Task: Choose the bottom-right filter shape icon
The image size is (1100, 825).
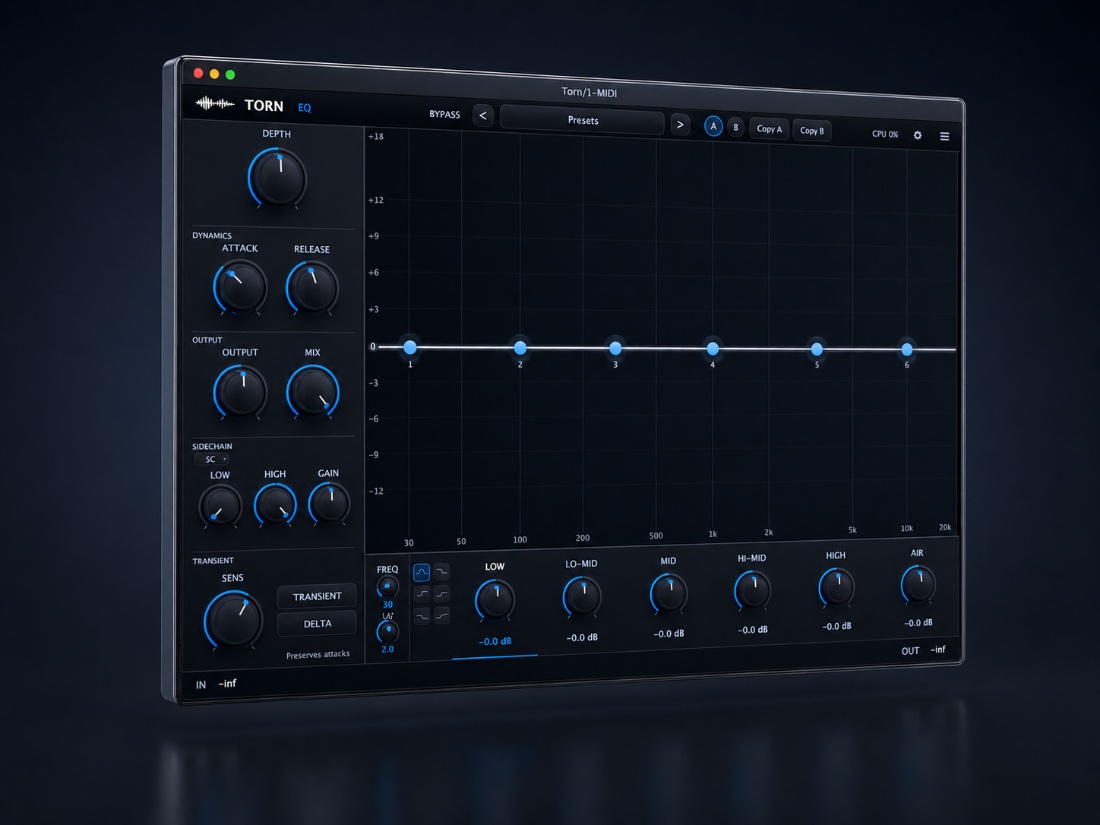Action: tap(442, 616)
